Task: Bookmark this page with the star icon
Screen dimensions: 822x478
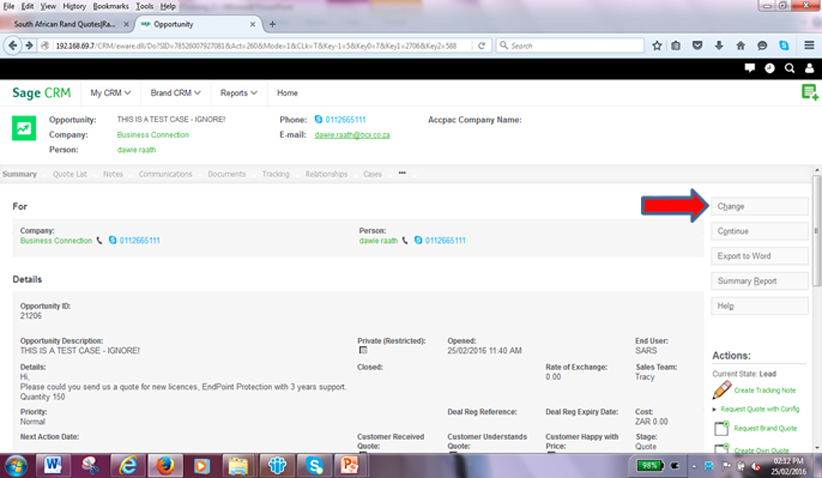Action: (x=657, y=46)
